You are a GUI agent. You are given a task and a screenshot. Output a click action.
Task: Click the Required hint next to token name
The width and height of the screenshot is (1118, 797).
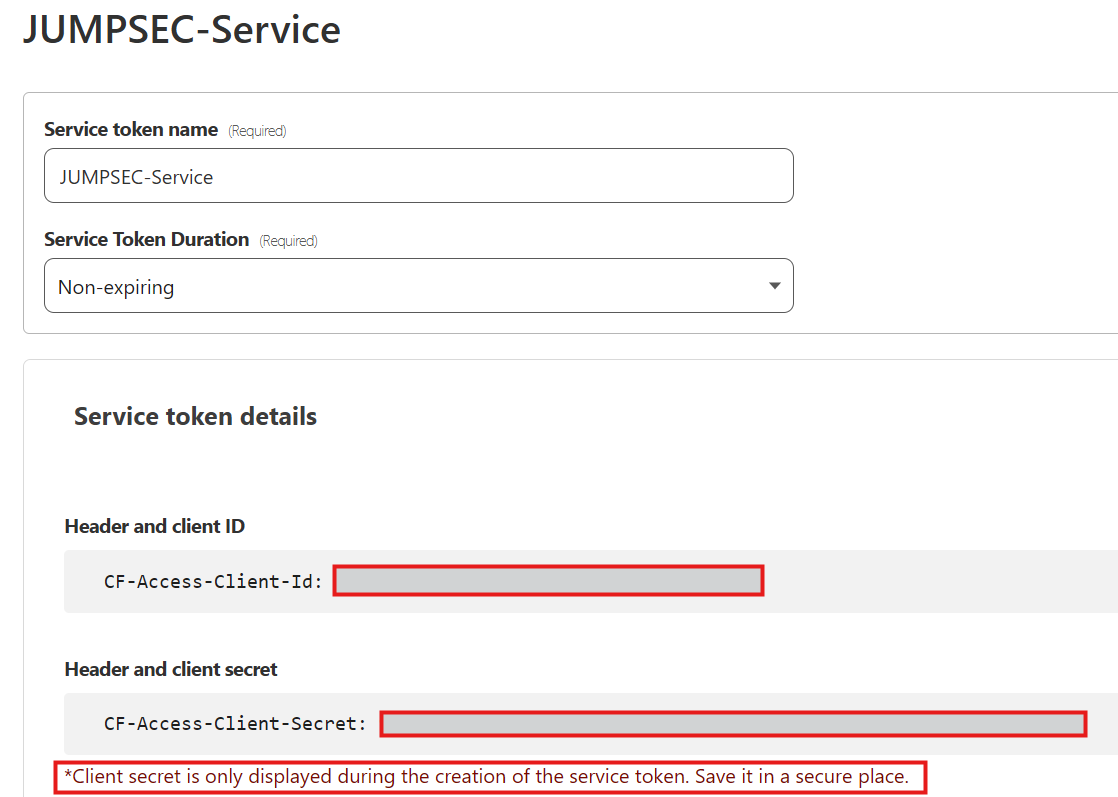pyautogui.click(x=257, y=131)
